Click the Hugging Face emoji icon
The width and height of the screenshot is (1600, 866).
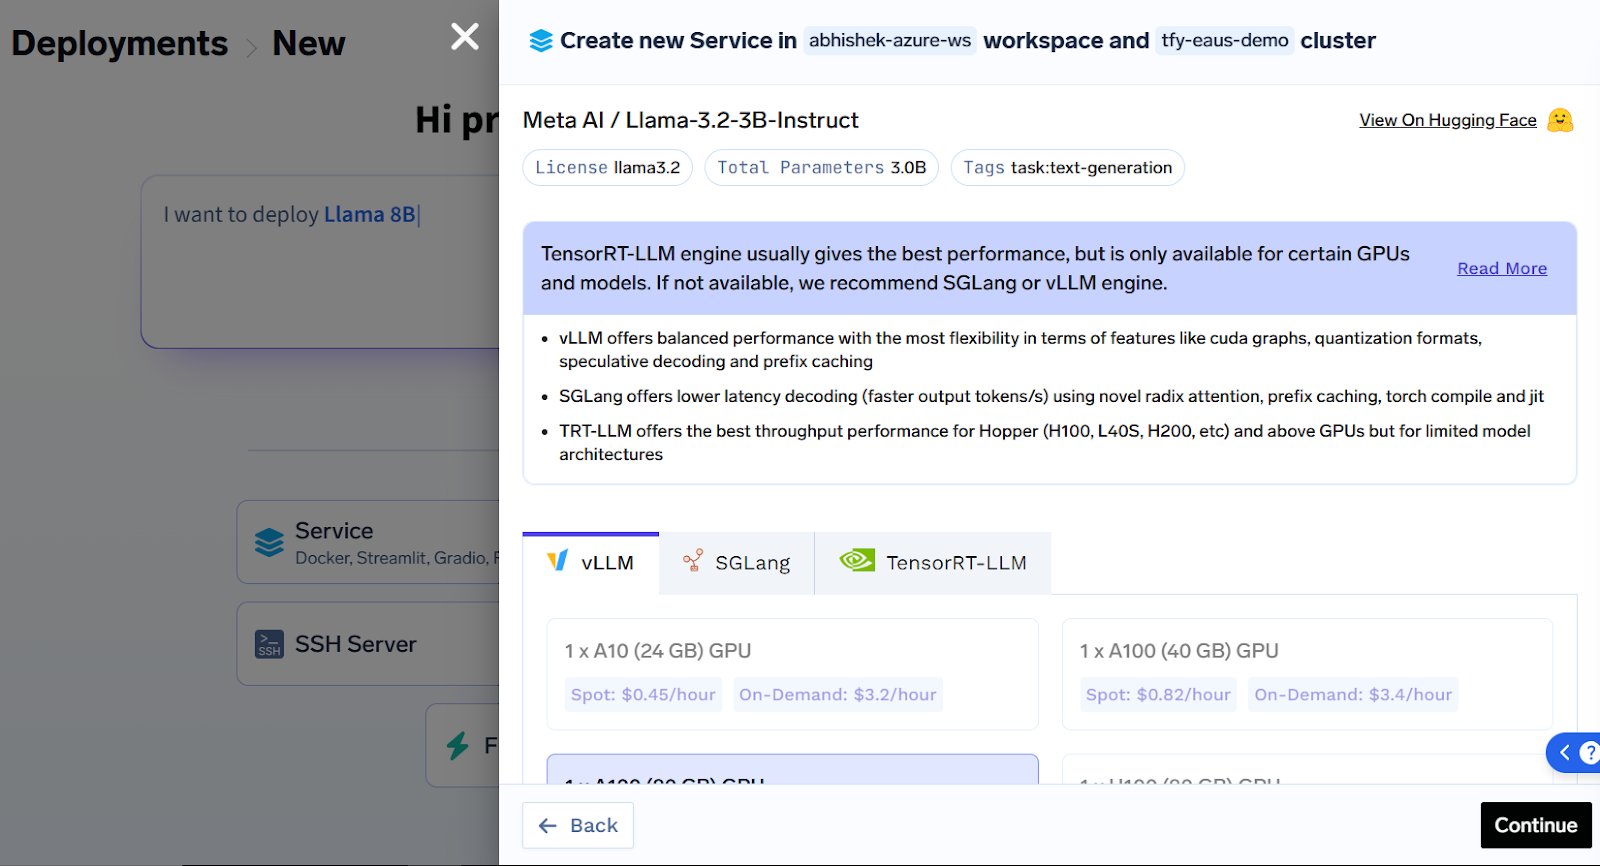pyautogui.click(x=1560, y=120)
